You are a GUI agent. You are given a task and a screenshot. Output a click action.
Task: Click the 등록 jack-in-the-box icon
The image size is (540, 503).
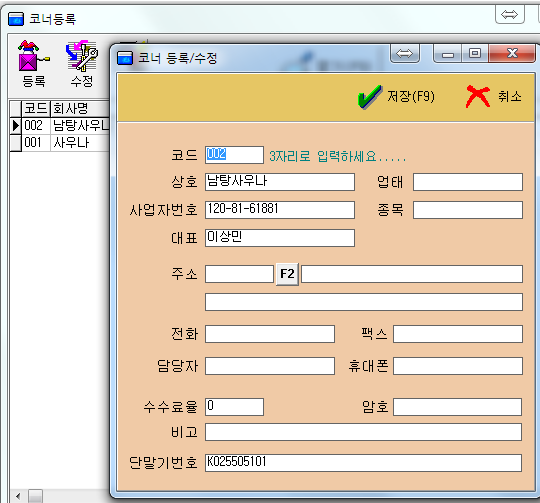[33, 56]
